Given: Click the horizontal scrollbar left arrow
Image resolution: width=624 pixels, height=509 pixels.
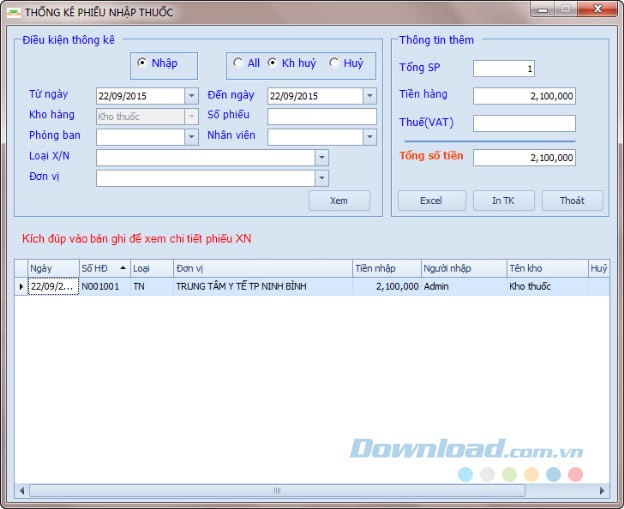Looking at the screenshot, I should (22, 491).
